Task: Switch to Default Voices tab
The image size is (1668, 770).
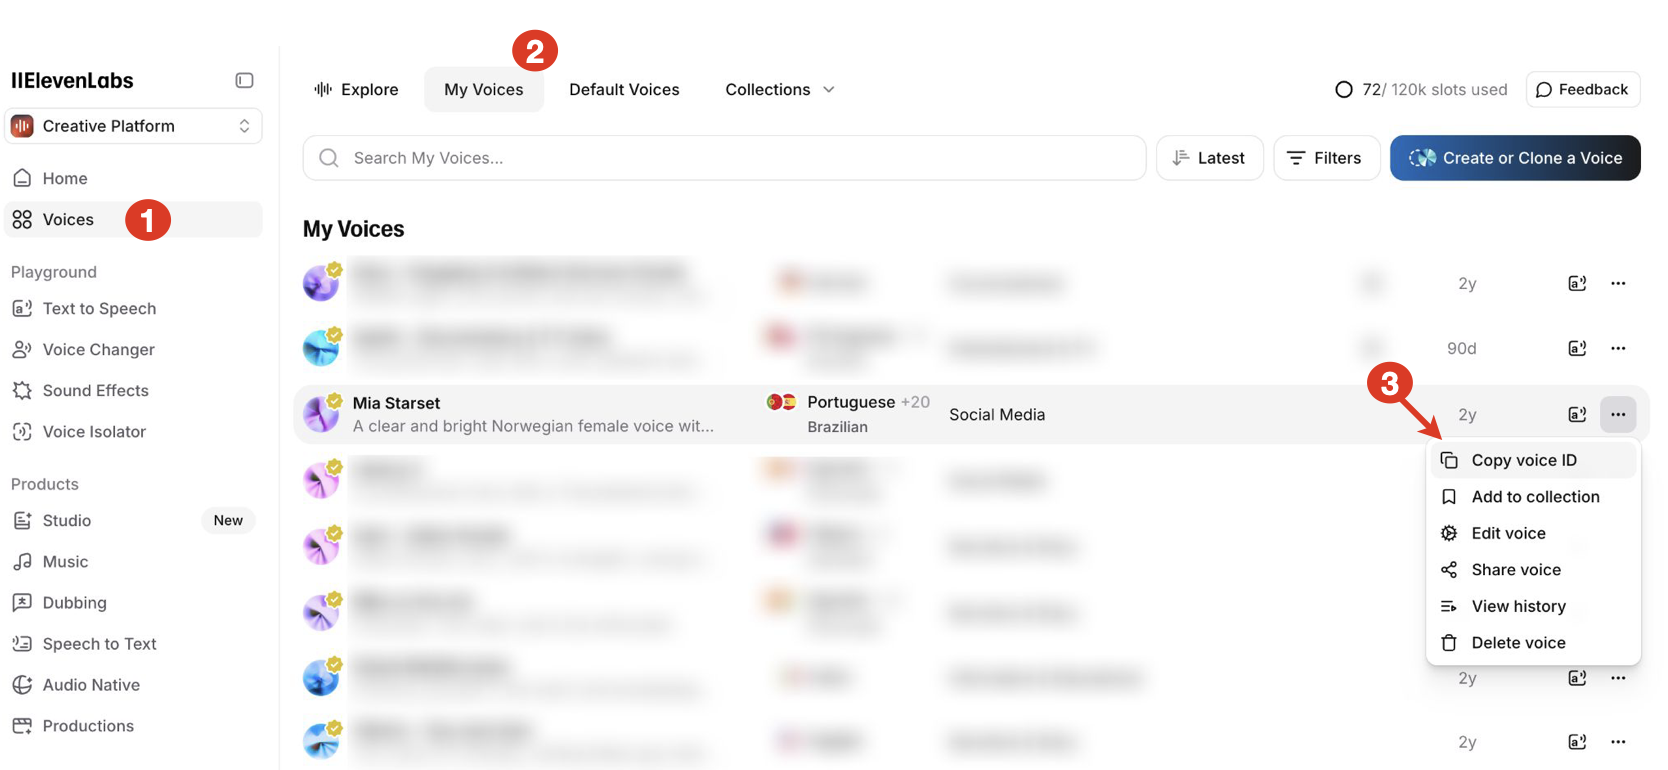Action: (624, 89)
